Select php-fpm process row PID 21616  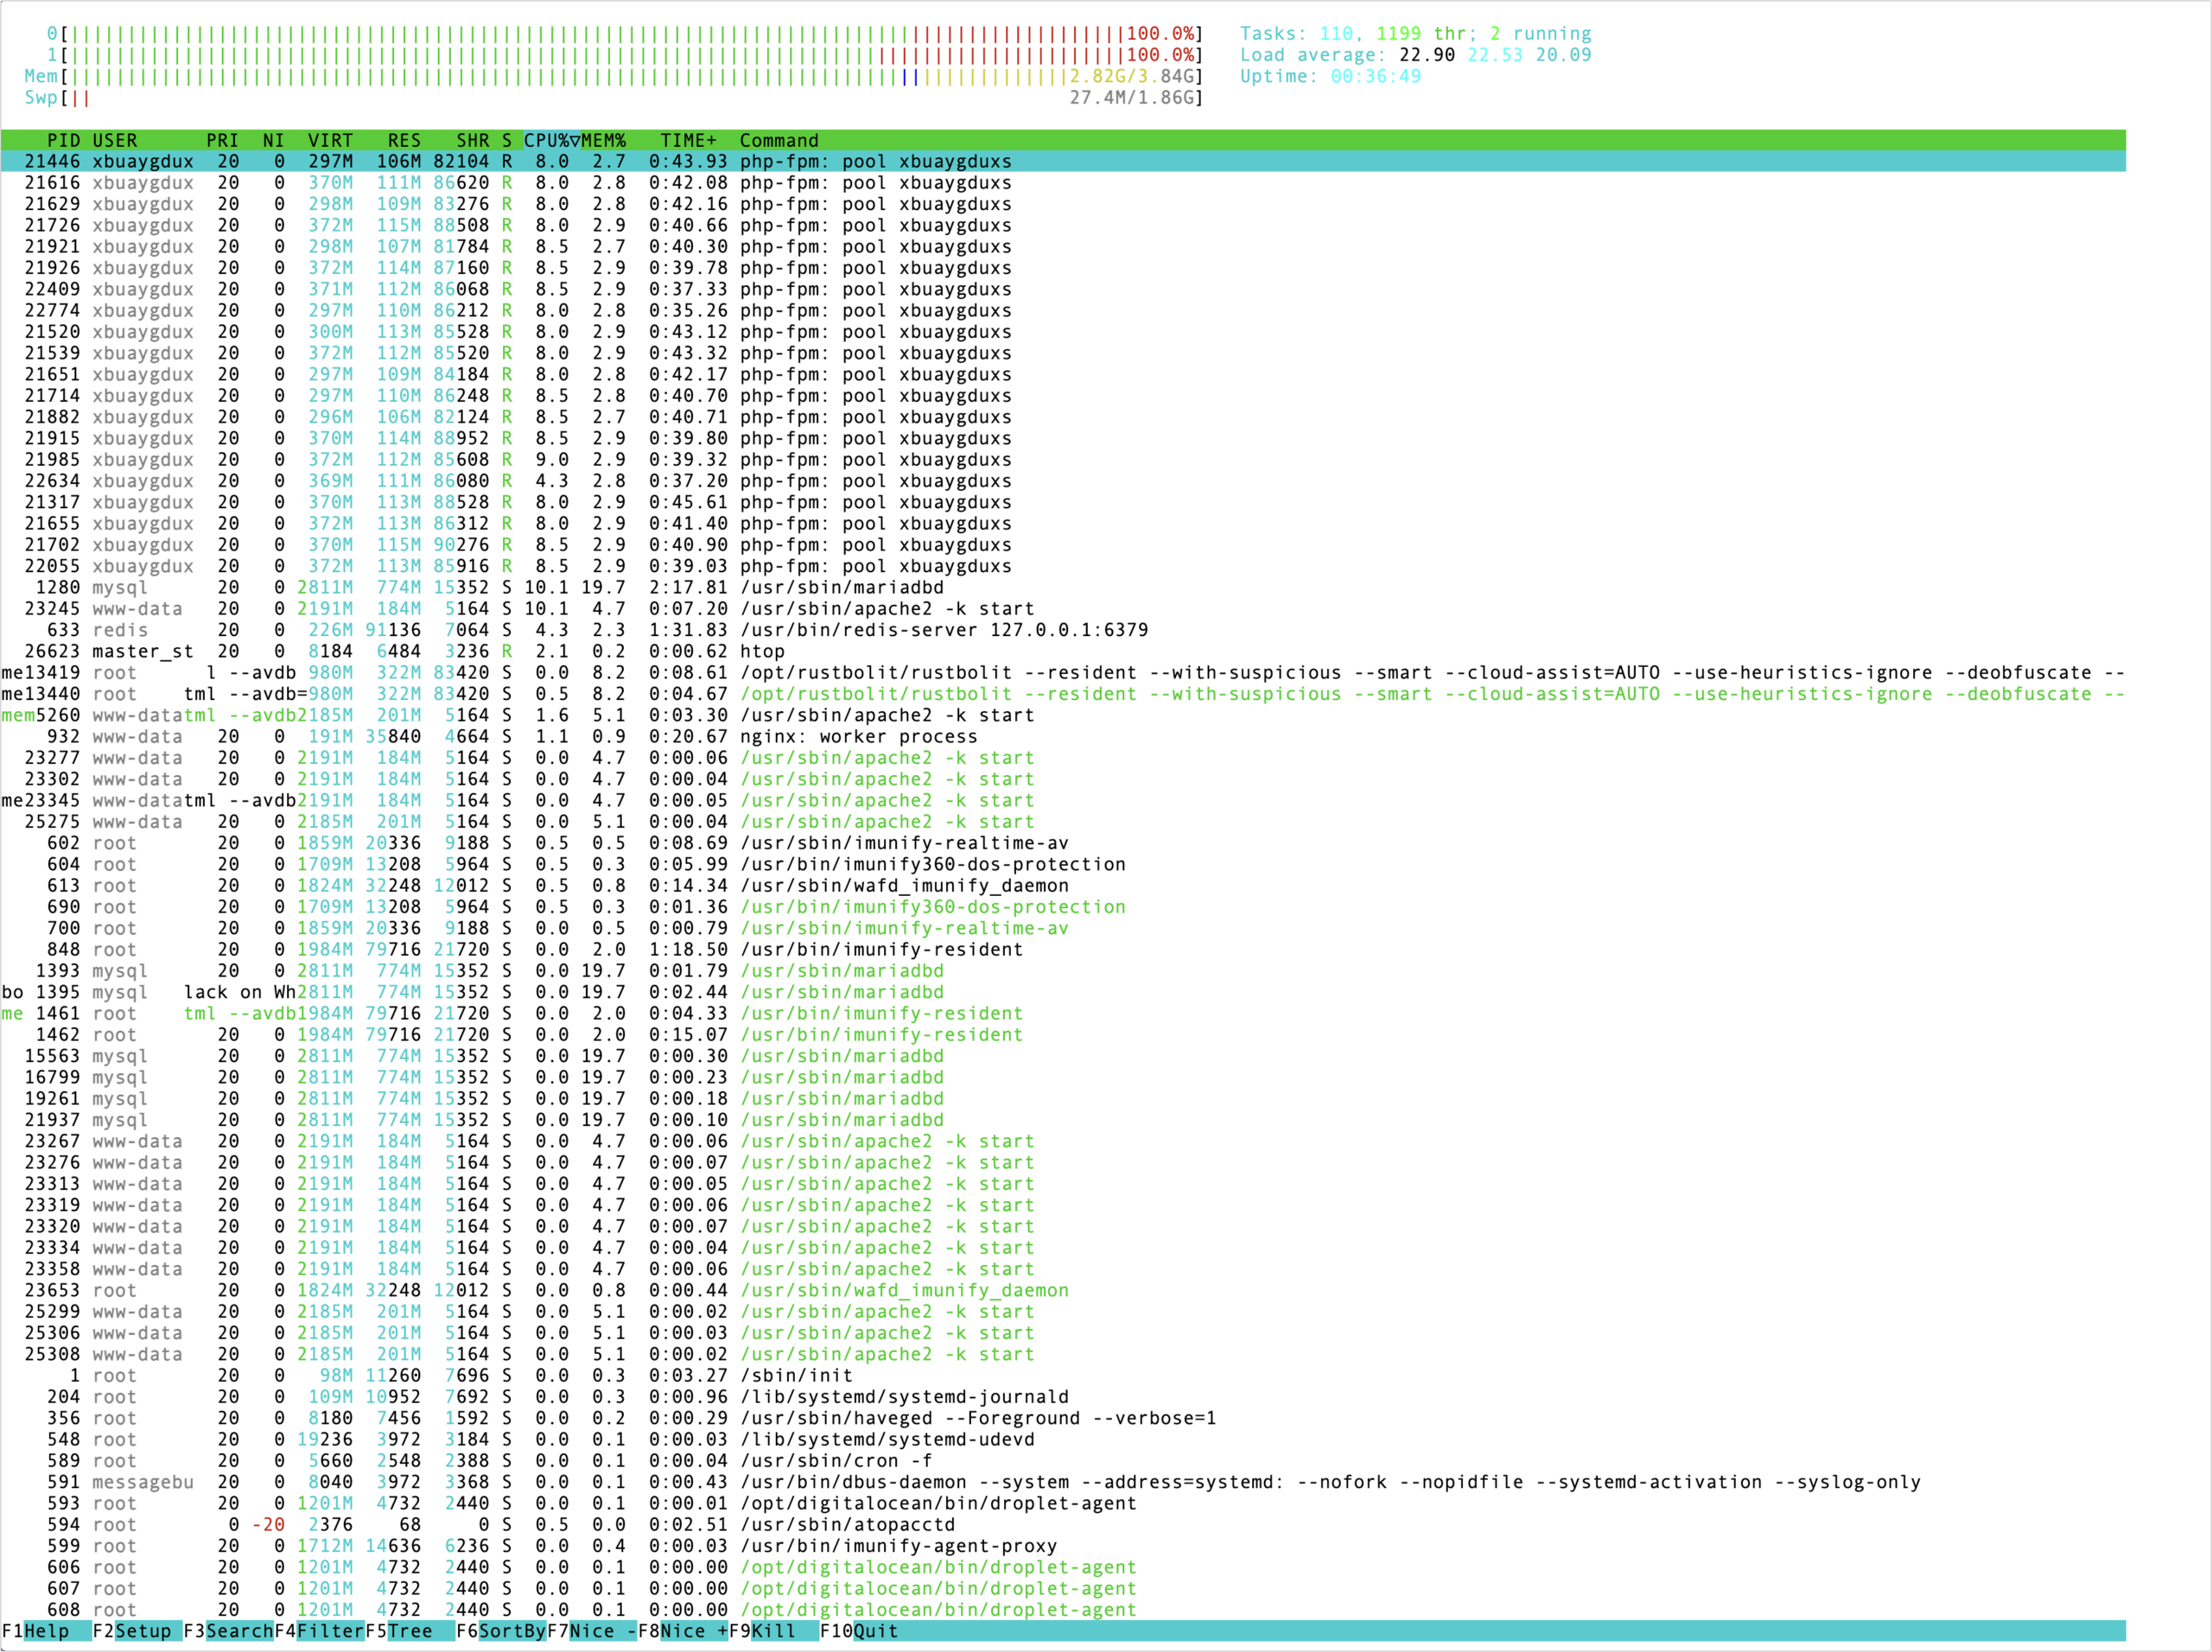coord(1063,182)
